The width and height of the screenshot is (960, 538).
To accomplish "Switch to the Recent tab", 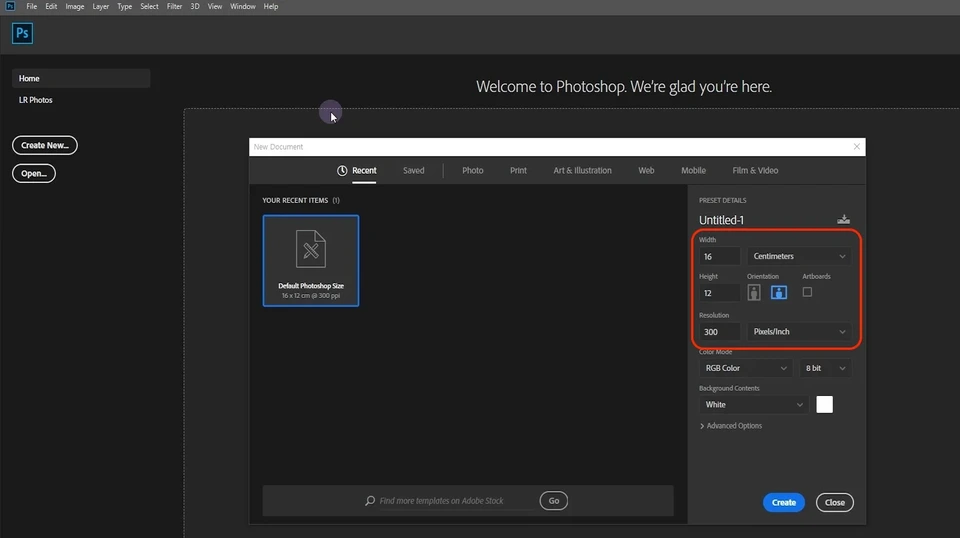I will pyautogui.click(x=364, y=171).
